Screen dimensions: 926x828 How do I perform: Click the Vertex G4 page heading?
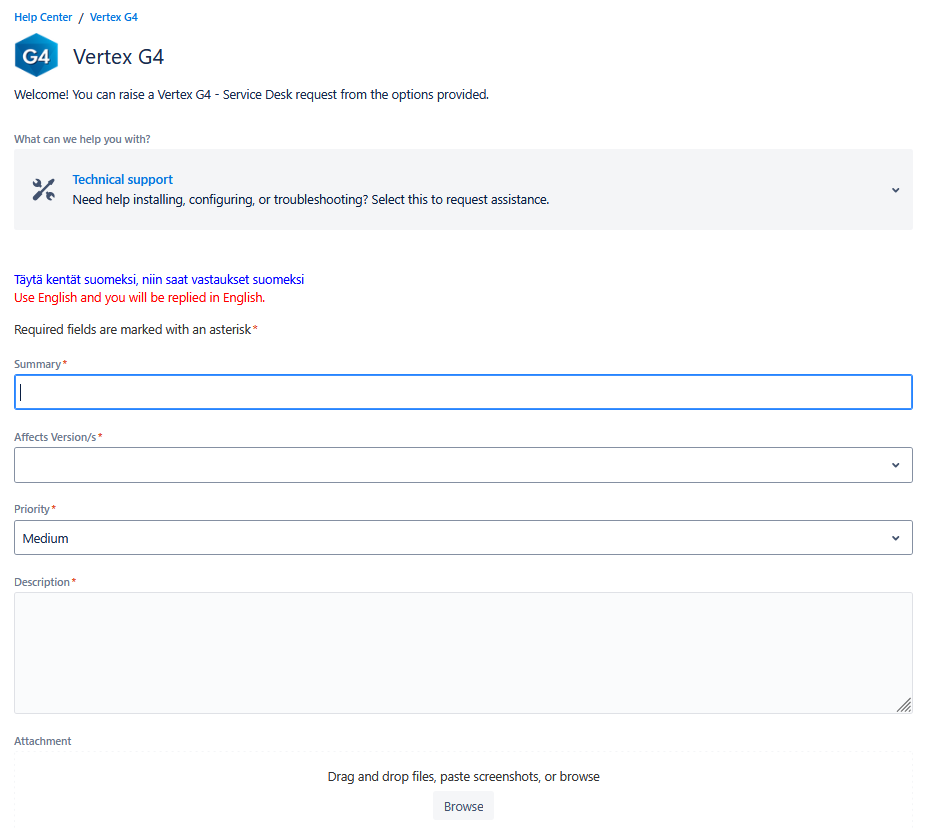(x=118, y=57)
